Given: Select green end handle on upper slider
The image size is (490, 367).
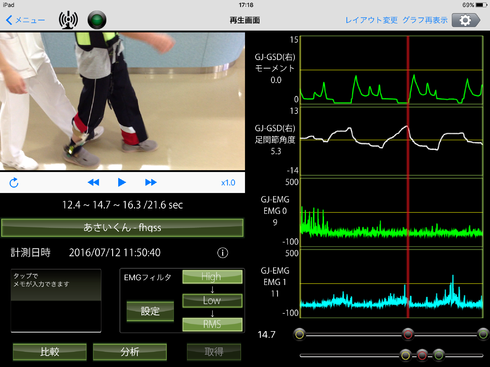Looking at the screenshot, I should (x=483, y=334).
